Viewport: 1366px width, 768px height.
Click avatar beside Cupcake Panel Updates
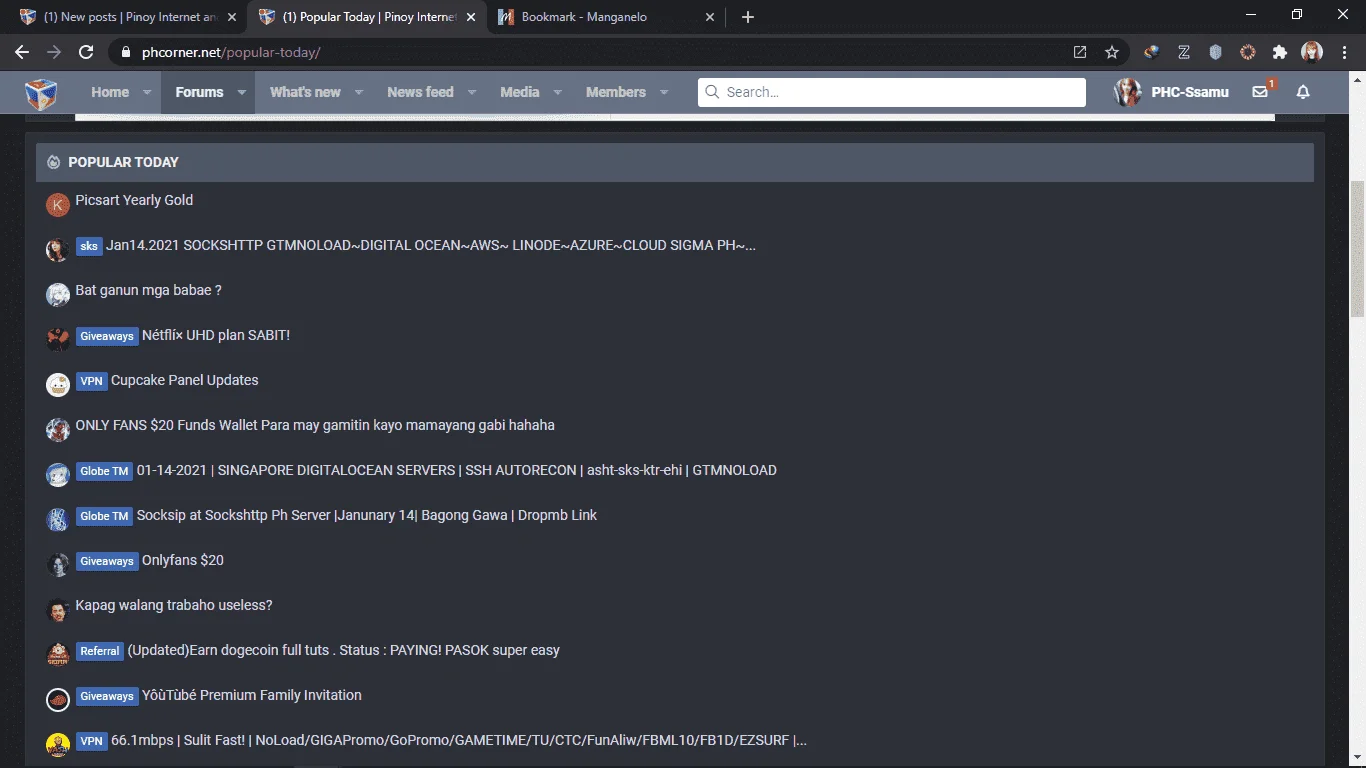(58, 385)
